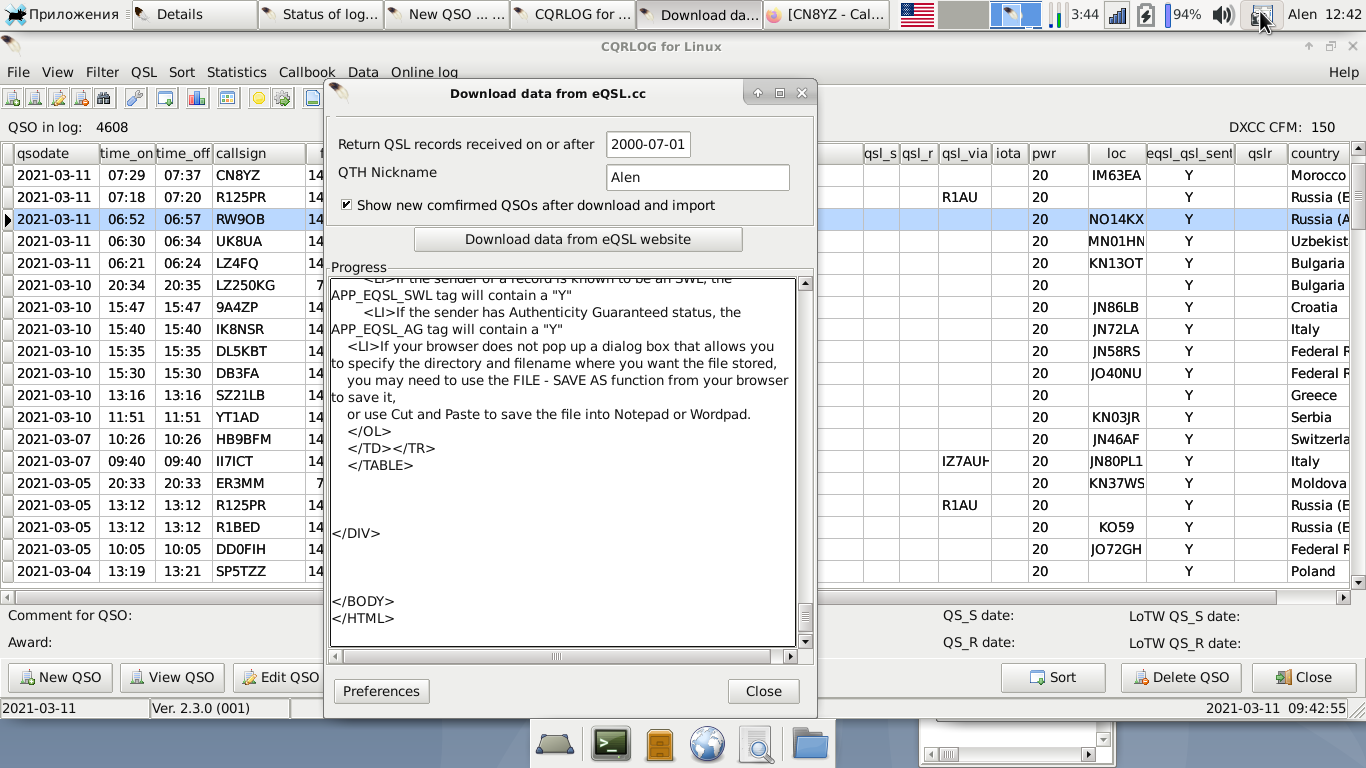Click Progress horizontal scrollbar right arrow
The height and width of the screenshot is (768, 1366).
click(x=791, y=657)
